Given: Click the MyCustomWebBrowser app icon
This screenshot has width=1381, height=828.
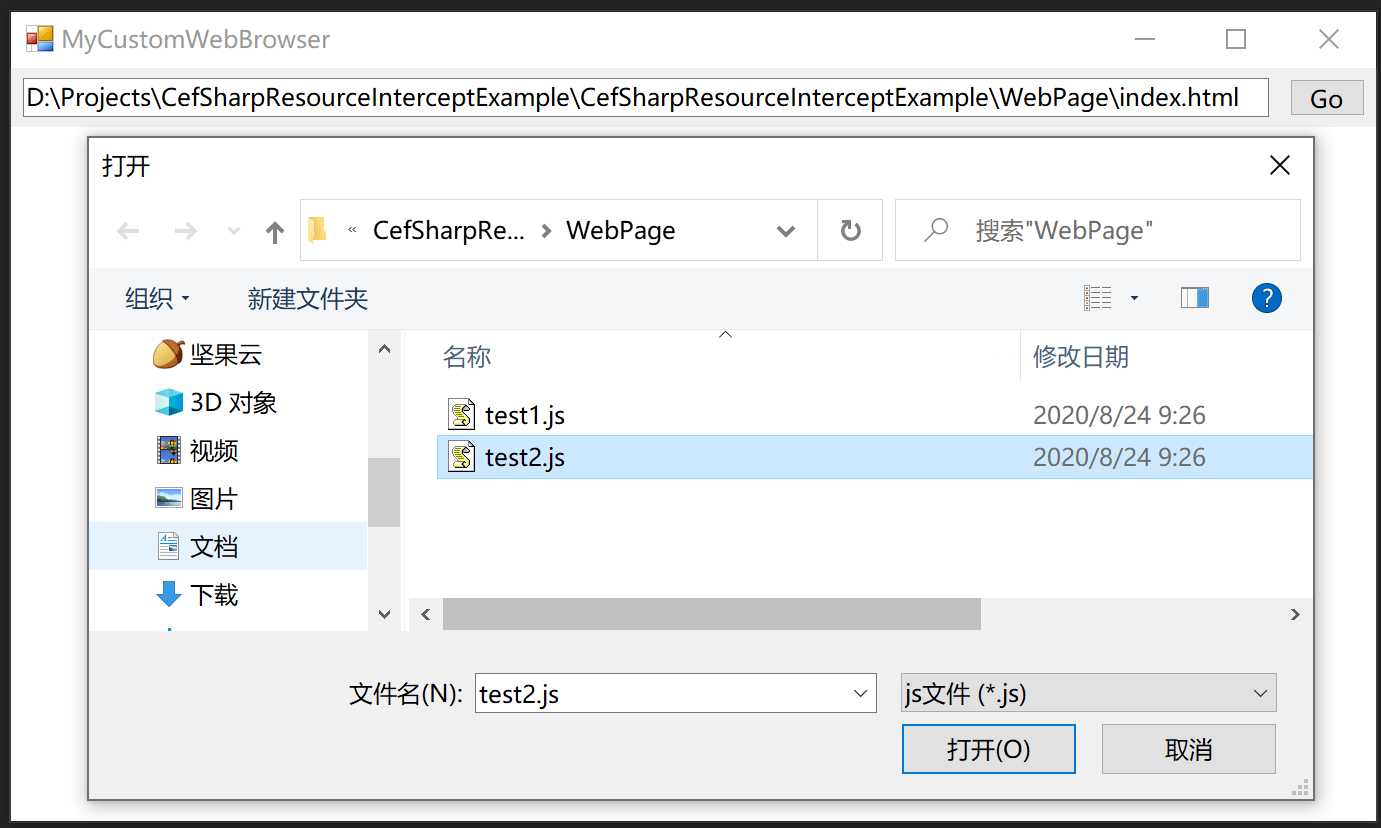Looking at the screenshot, I should coord(40,39).
